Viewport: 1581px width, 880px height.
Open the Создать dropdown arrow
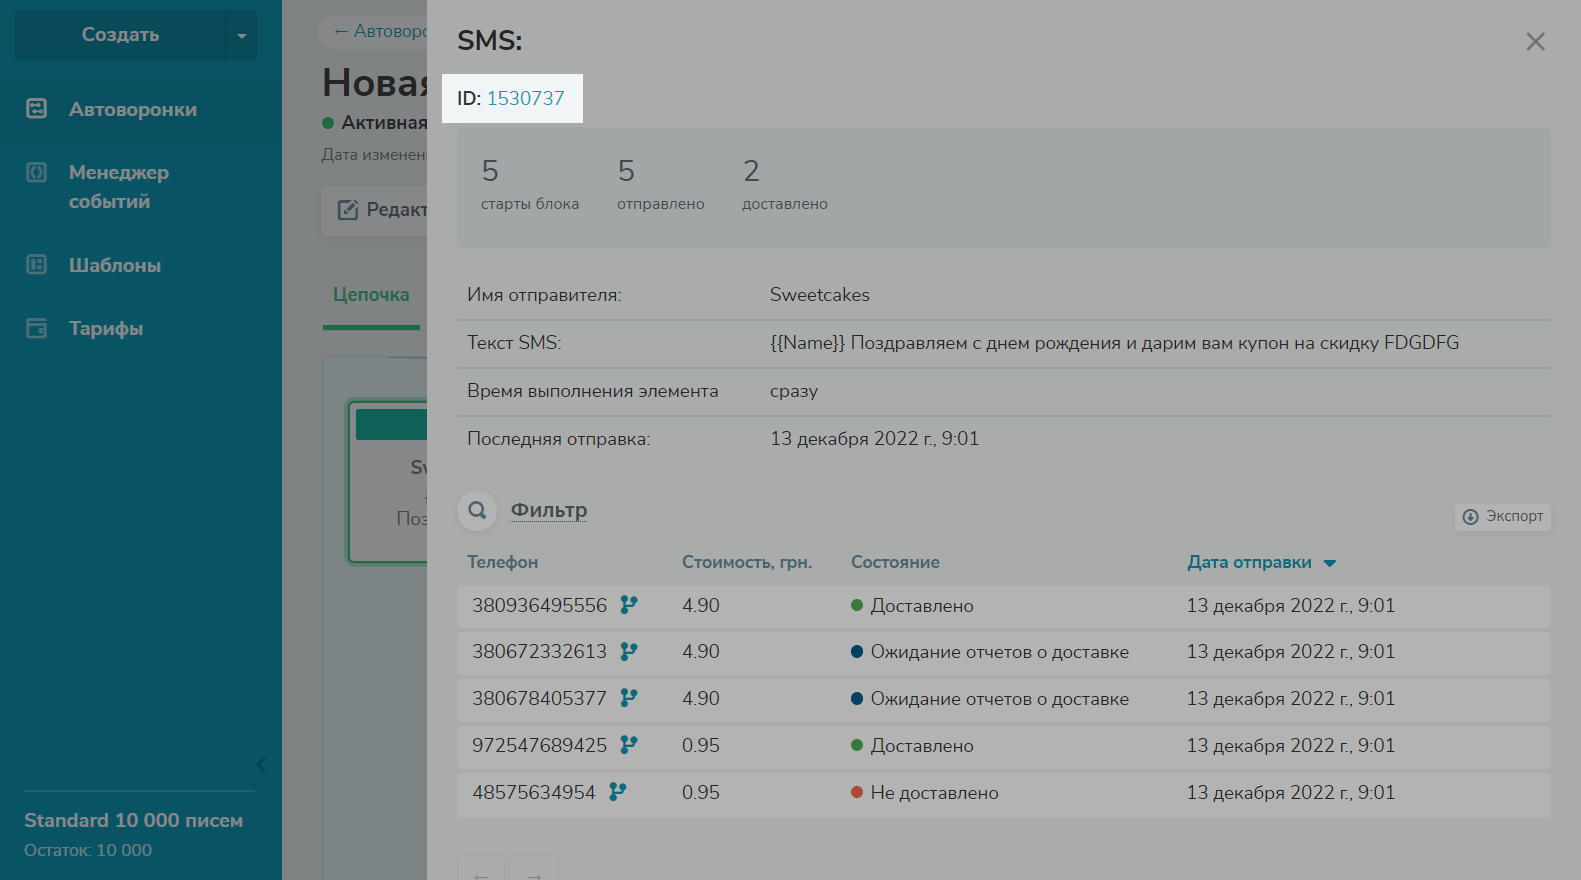[x=241, y=36]
